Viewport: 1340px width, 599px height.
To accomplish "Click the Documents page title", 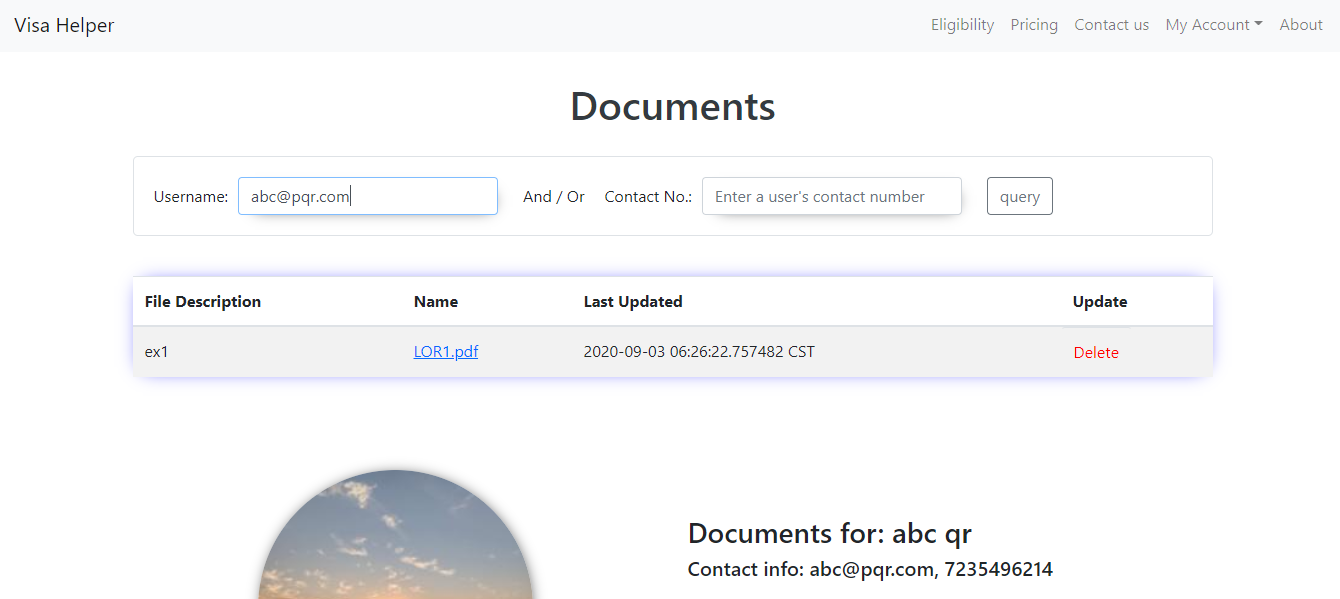I will tap(673, 106).
